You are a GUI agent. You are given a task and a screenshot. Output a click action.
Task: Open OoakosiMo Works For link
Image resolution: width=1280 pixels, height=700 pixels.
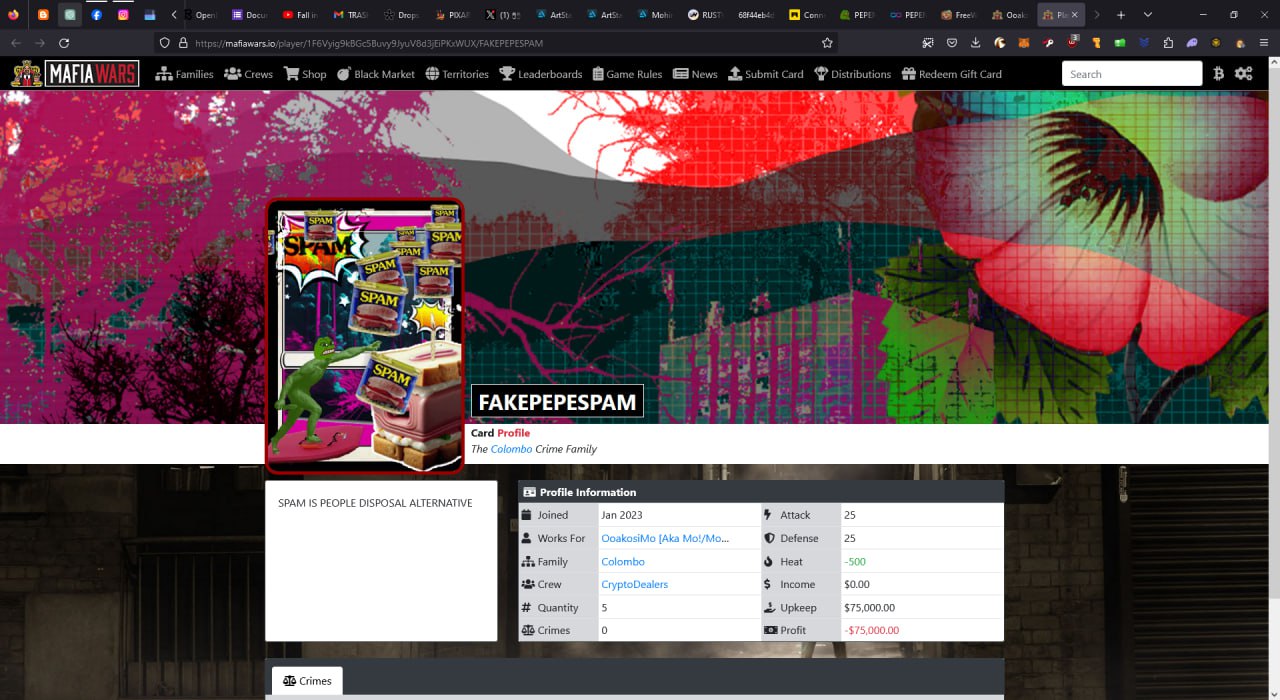[665, 538]
